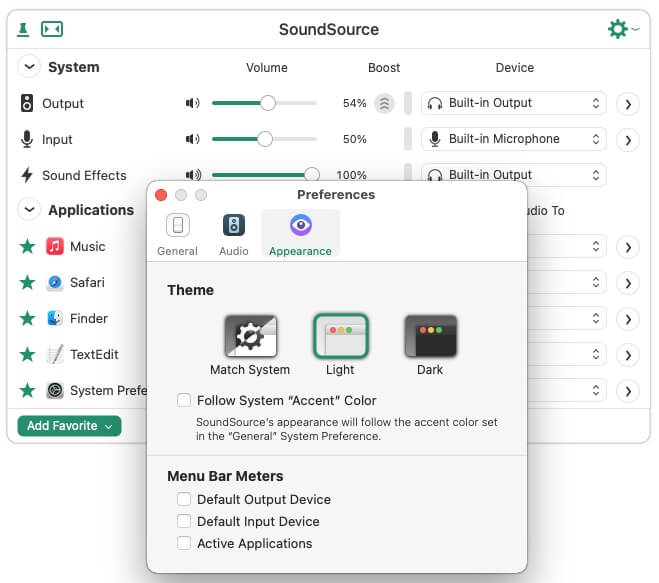
Task: Expand Safari row details arrow
Action: [627, 283]
